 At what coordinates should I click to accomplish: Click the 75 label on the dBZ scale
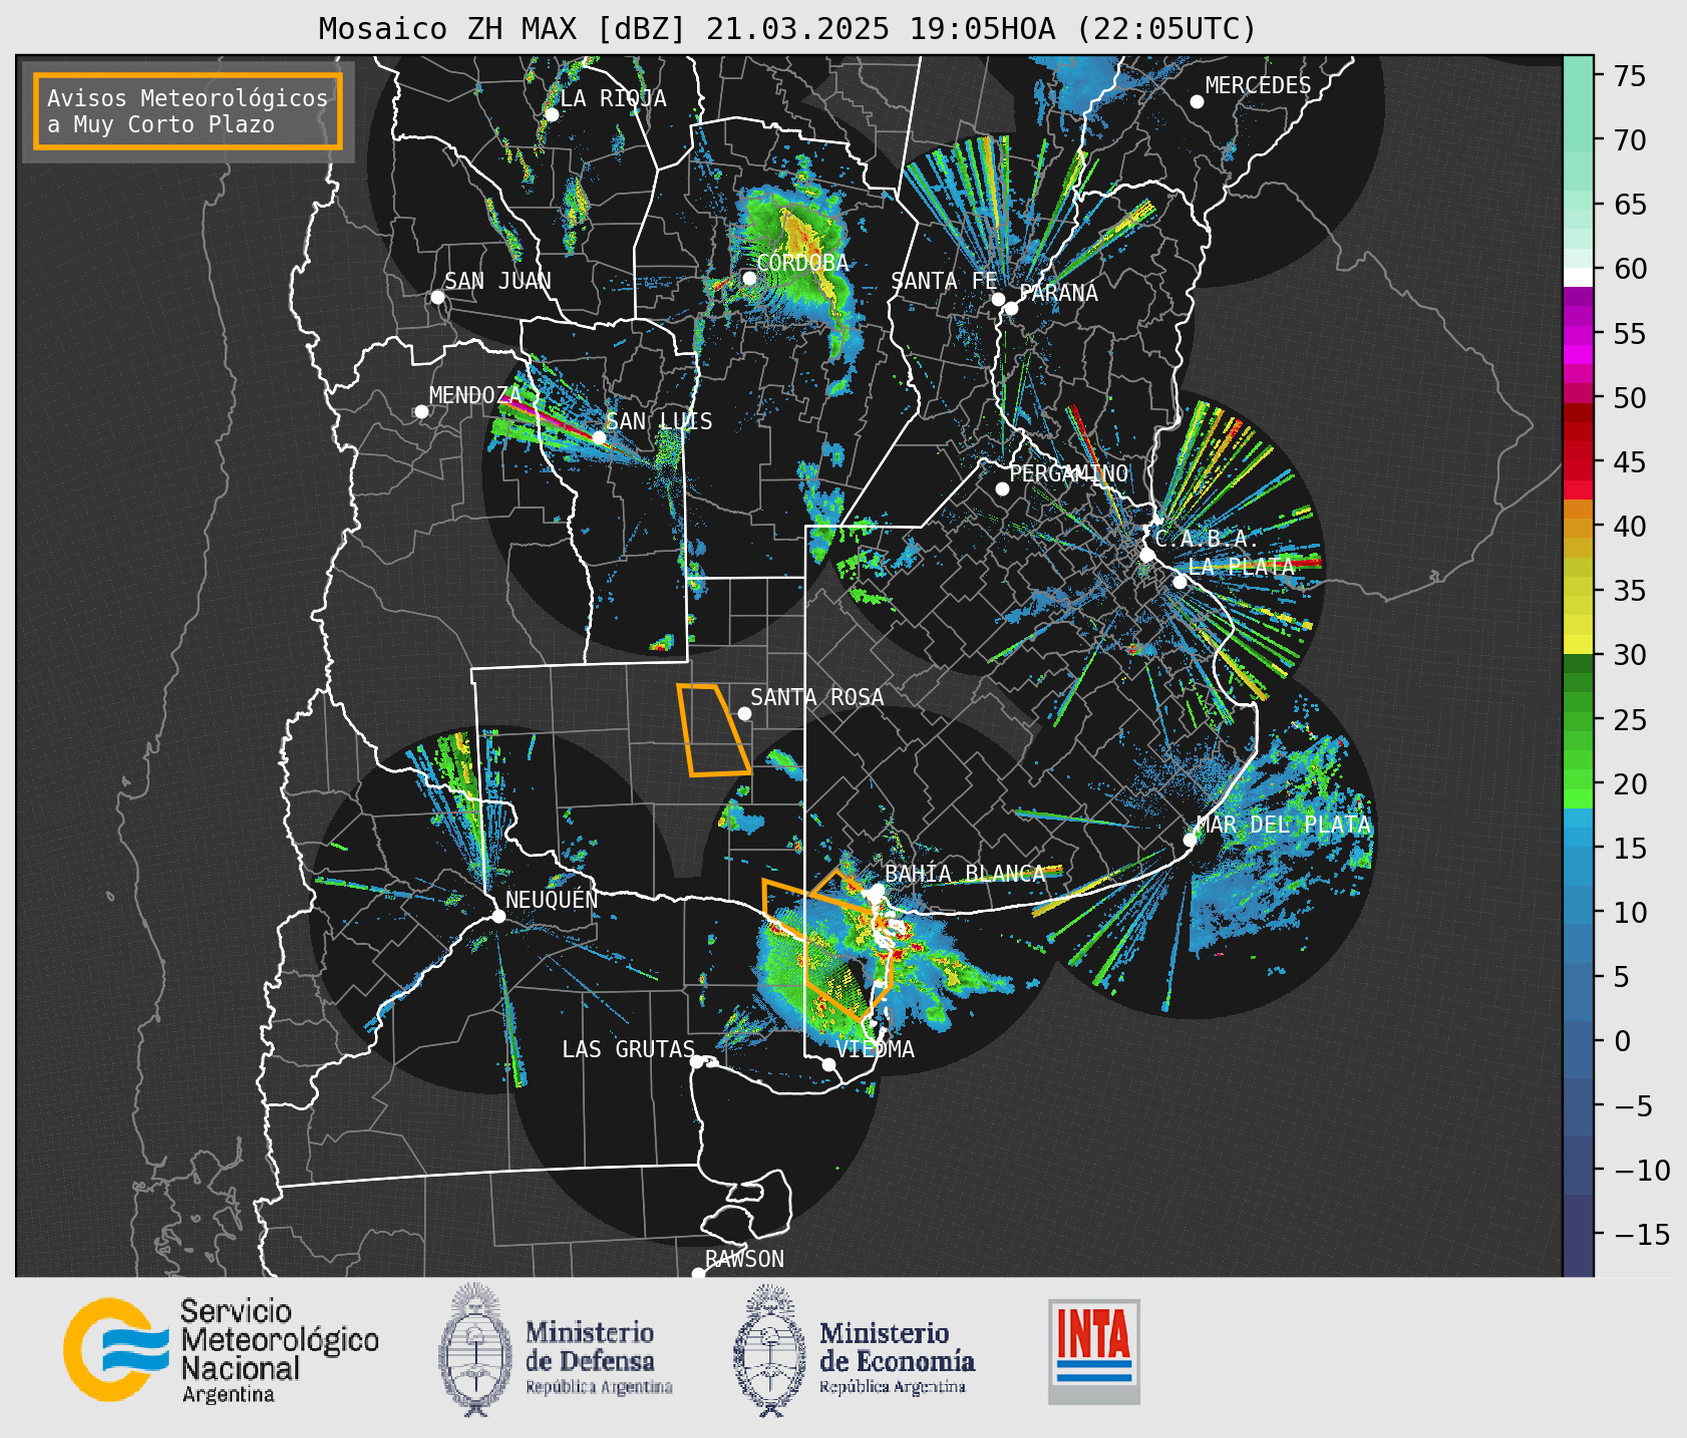[x=1629, y=76]
